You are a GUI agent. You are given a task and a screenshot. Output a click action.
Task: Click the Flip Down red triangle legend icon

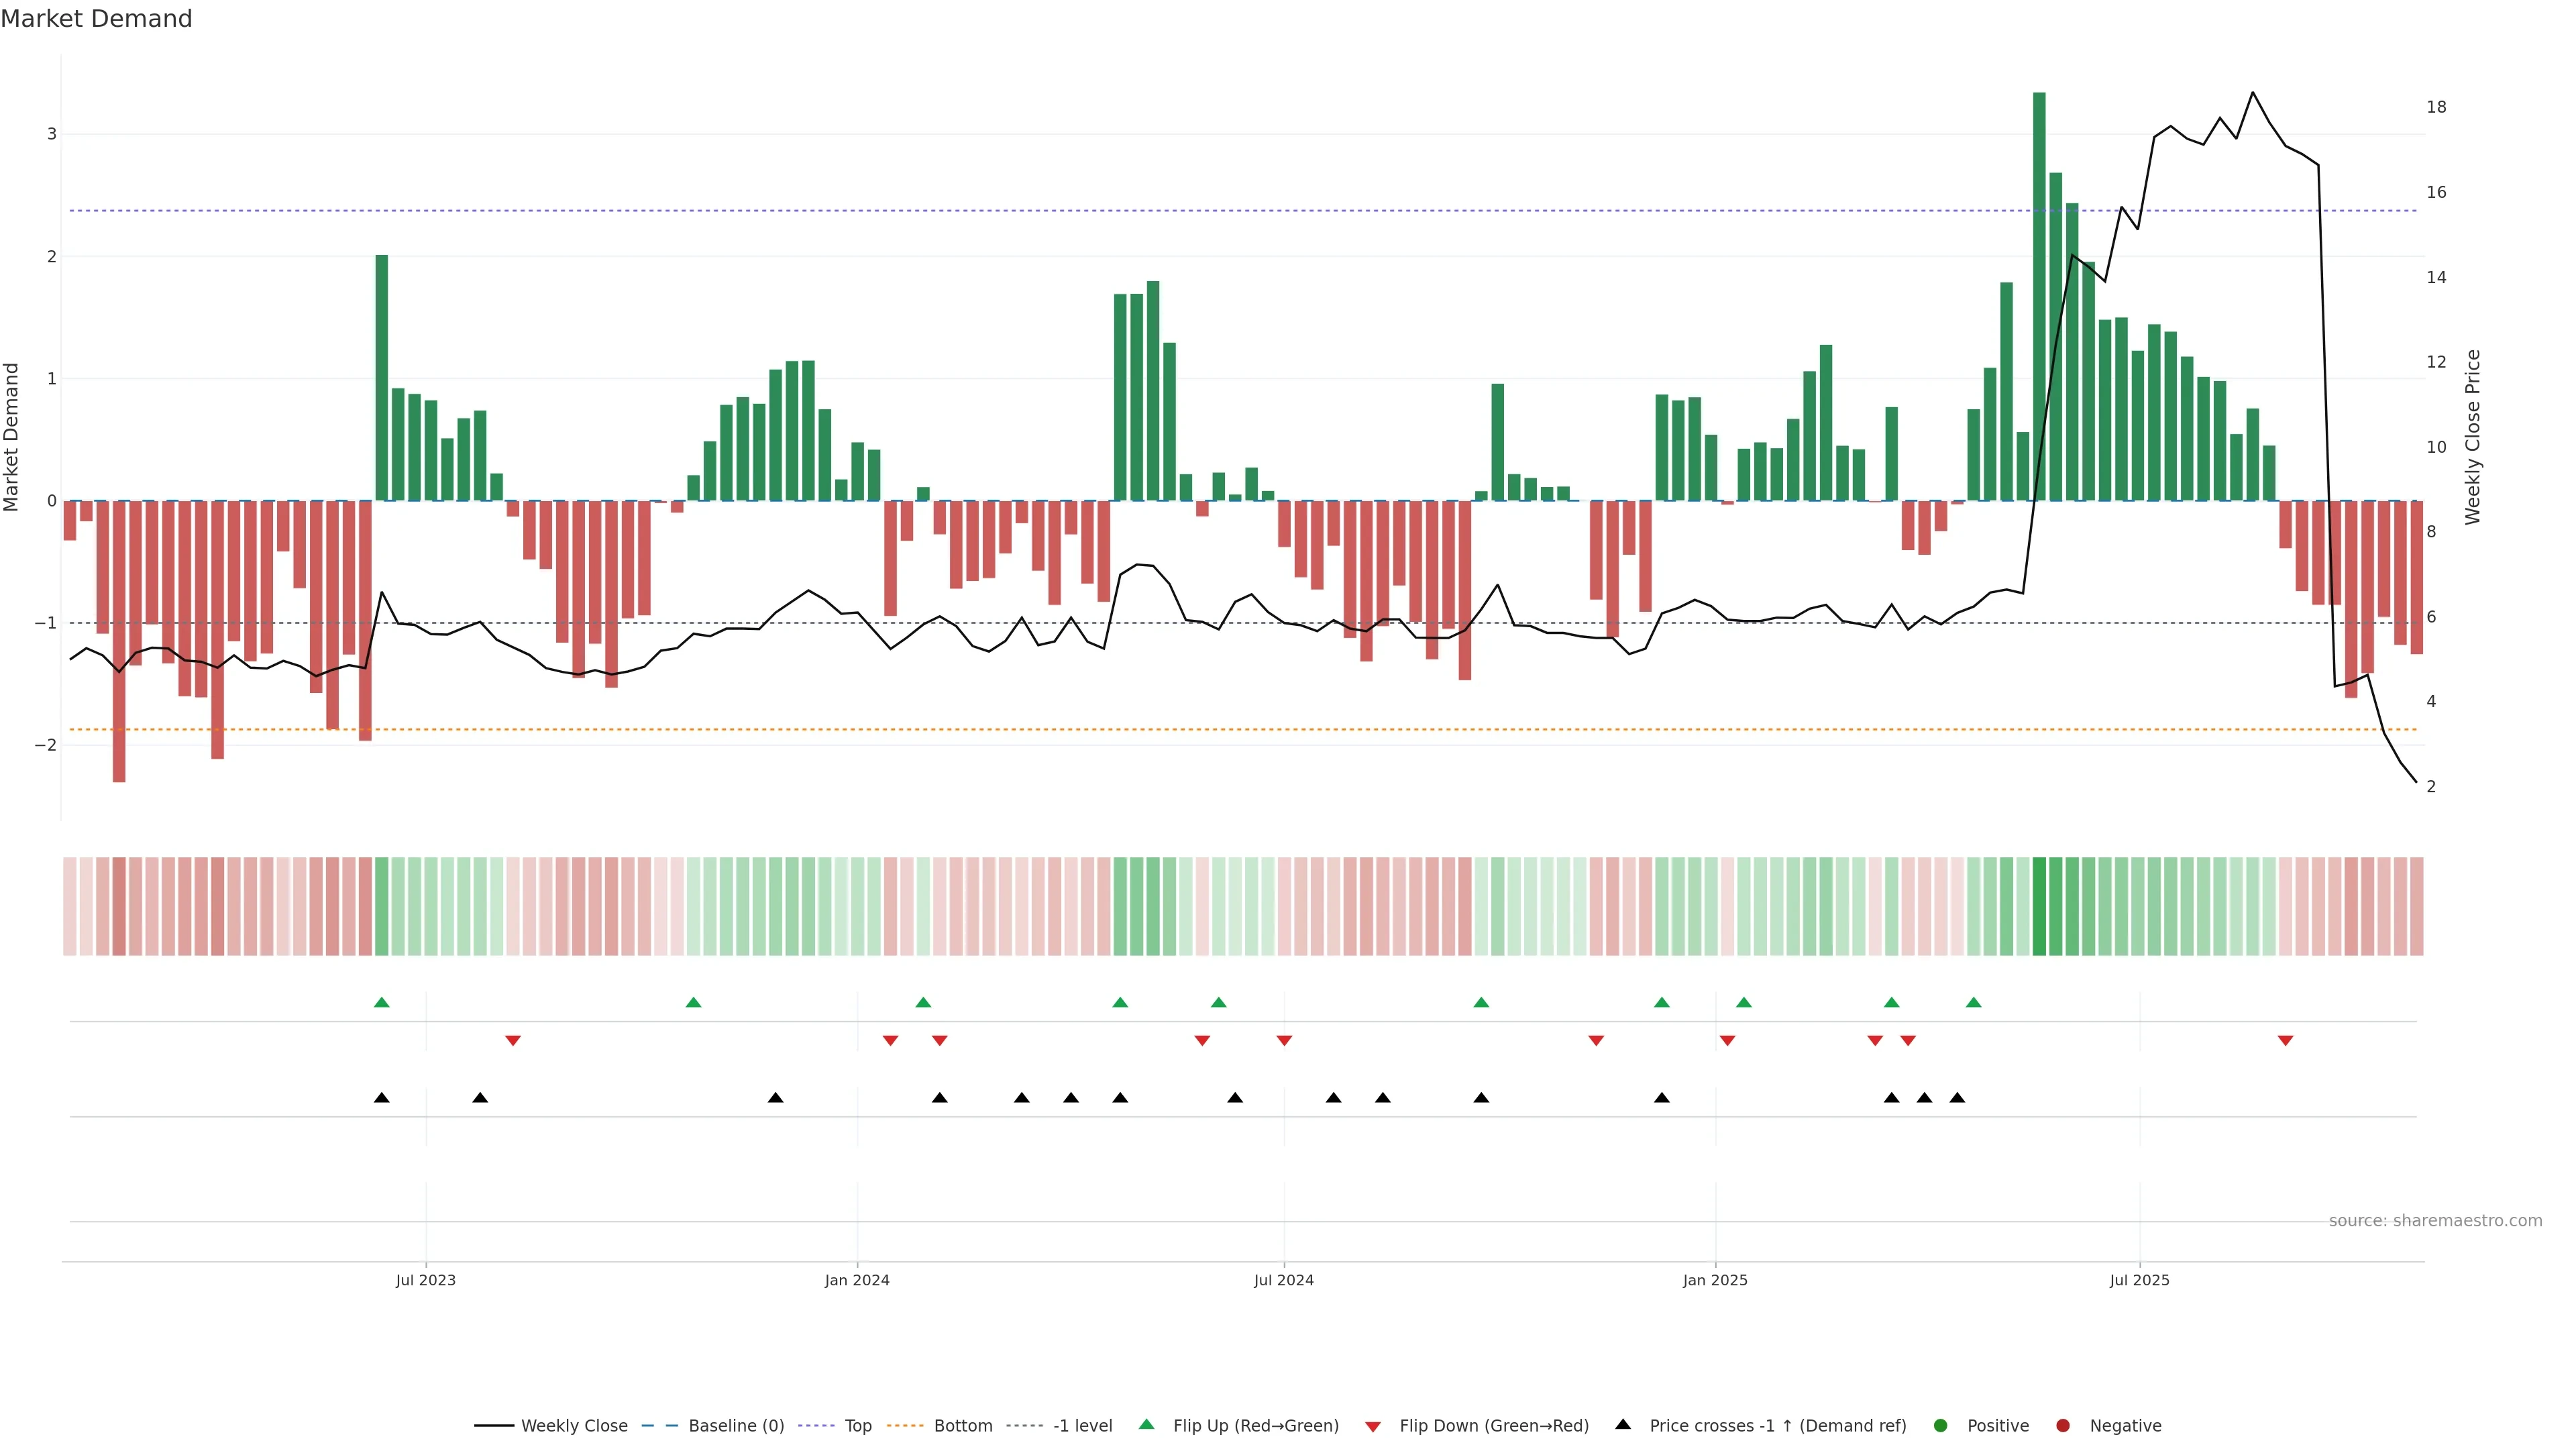[1373, 1427]
